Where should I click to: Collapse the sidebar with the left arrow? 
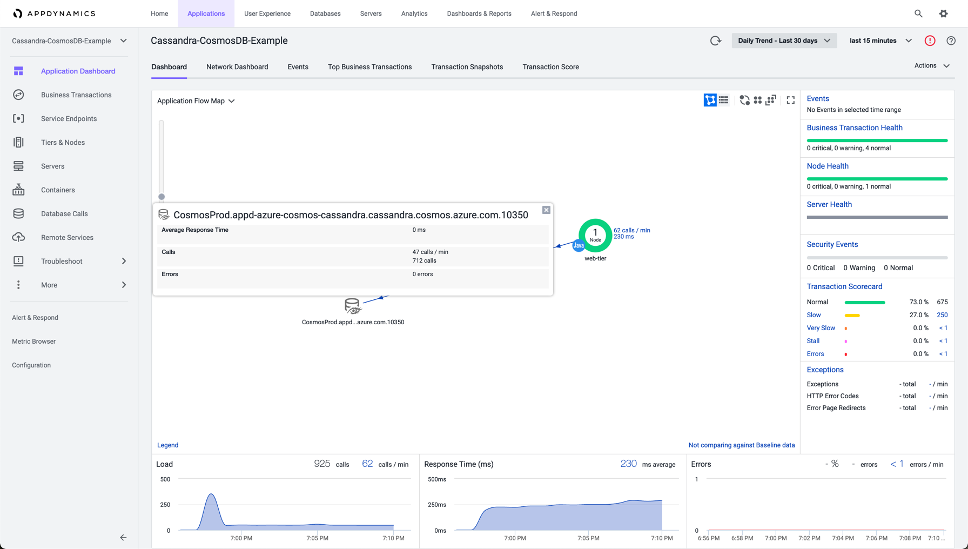coord(123,537)
